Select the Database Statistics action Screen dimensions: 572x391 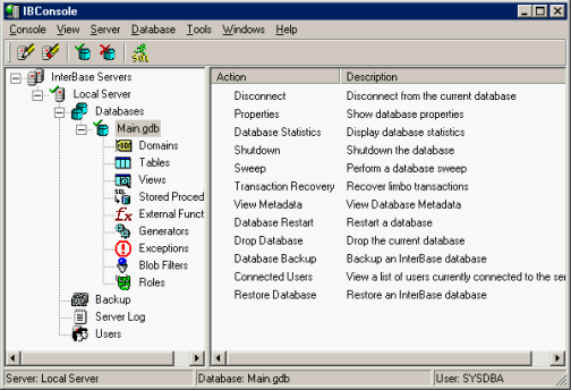tap(277, 132)
